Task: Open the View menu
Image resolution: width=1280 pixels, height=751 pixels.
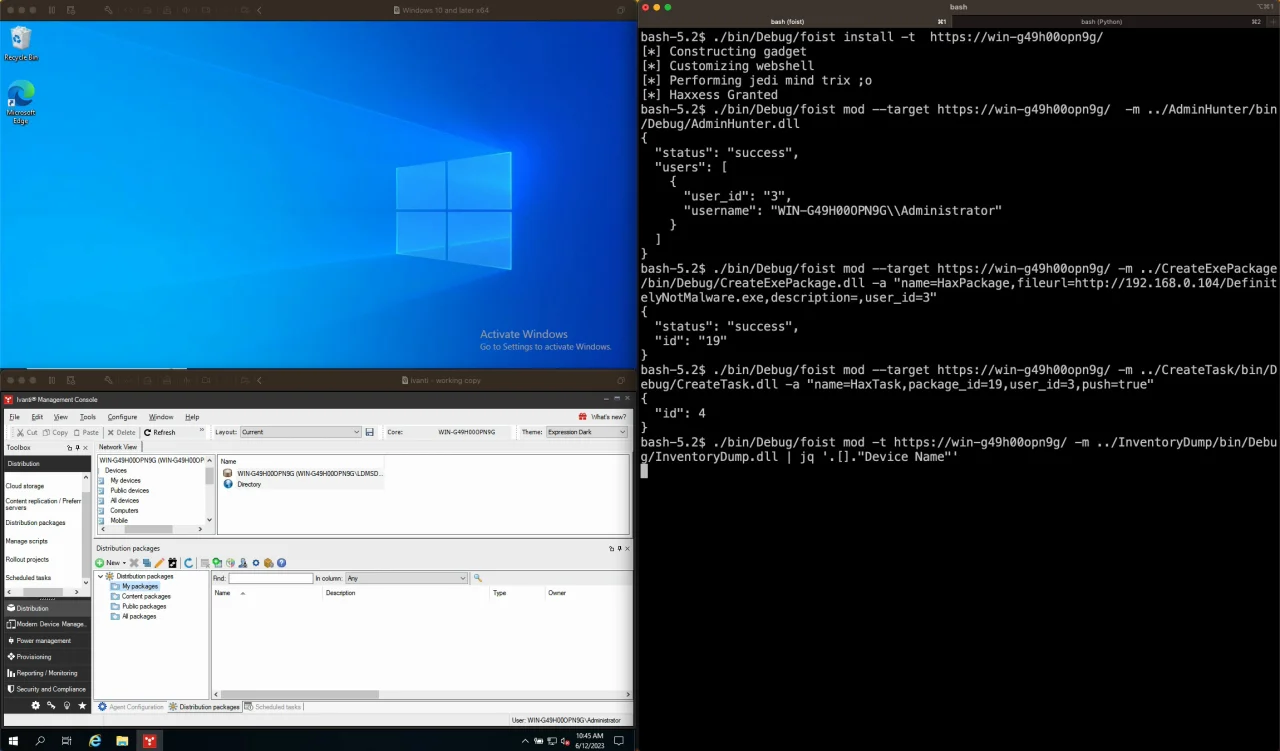Action: (x=61, y=417)
